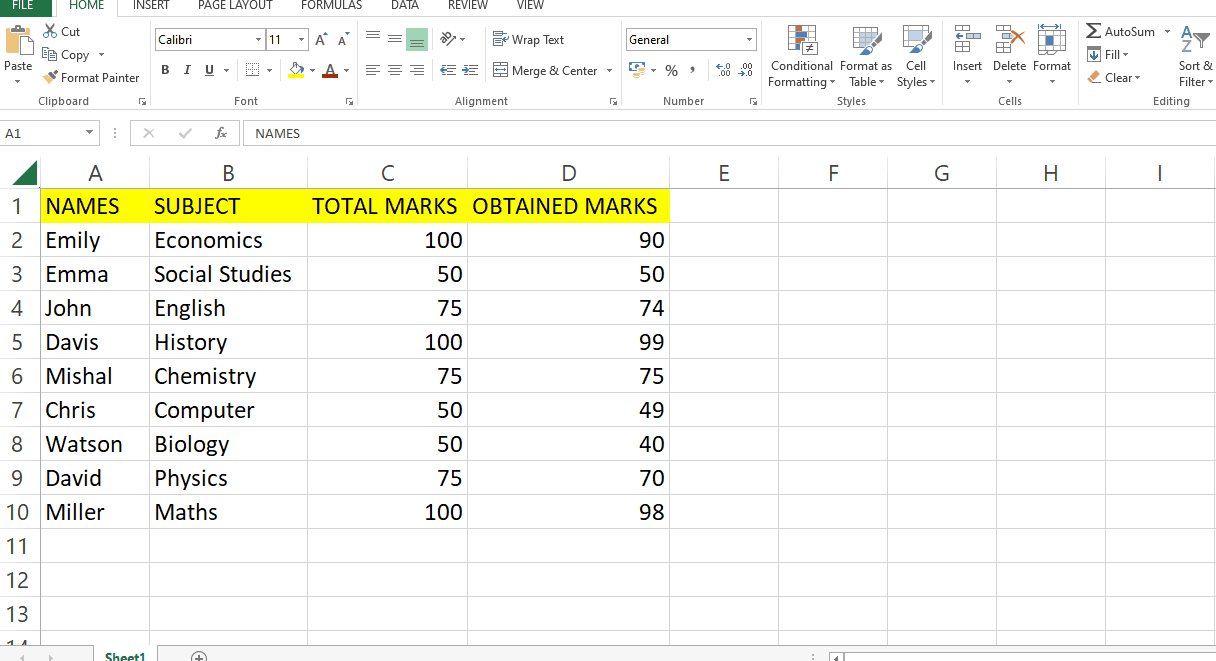Toggle Bold formatting
Screen dimensions: 1216x661
(x=165, y=70)
